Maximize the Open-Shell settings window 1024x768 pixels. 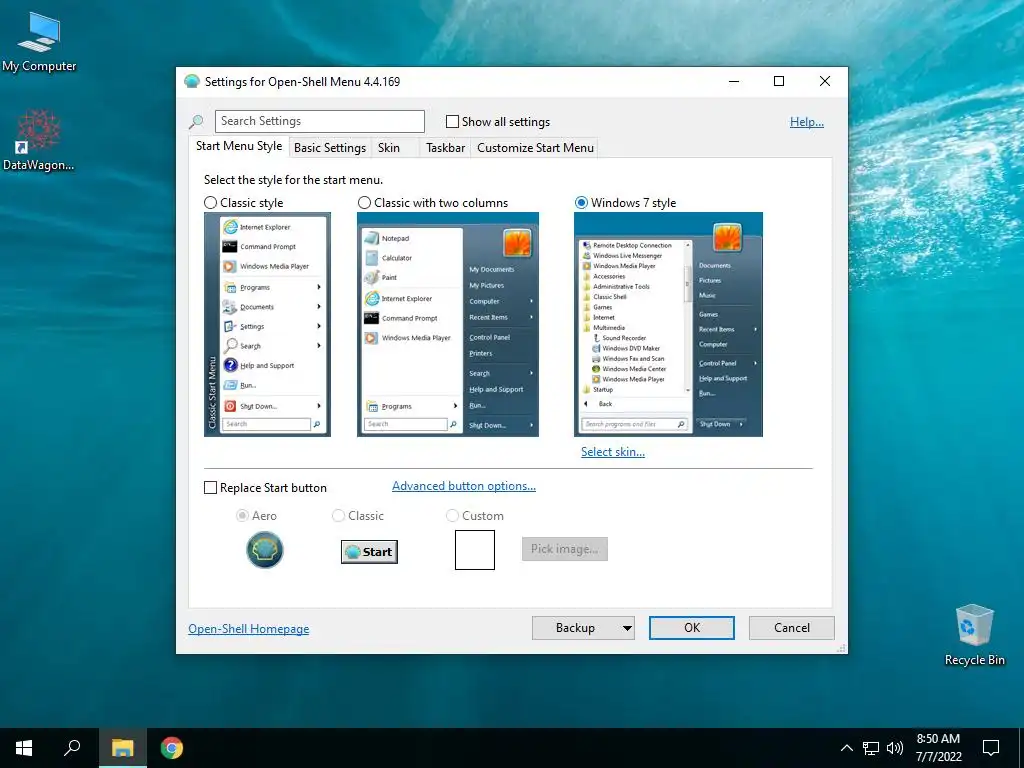click(x=778, y=82)
